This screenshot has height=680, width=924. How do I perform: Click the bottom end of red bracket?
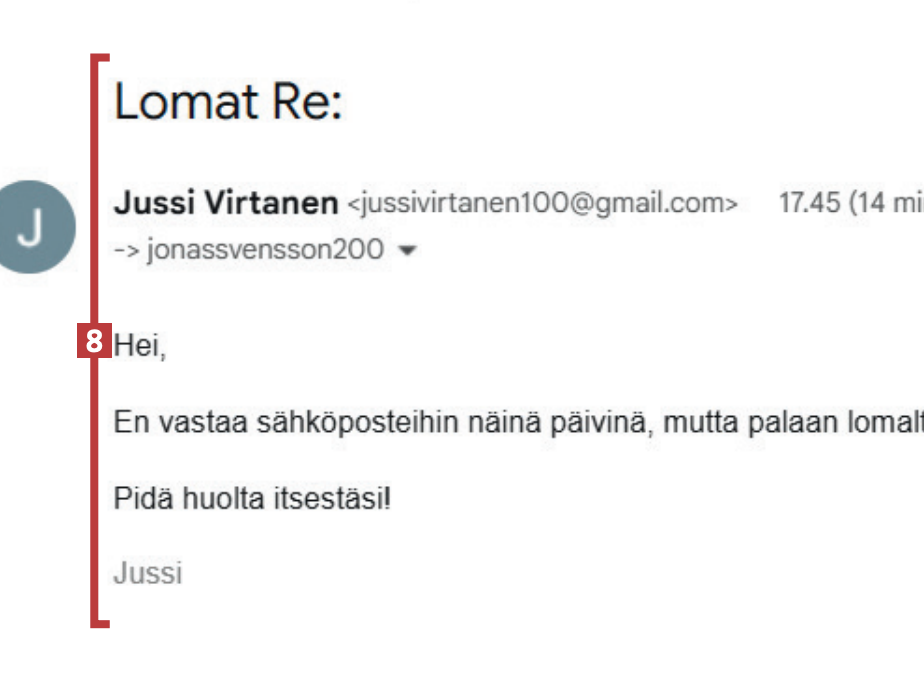click(100, 623)
